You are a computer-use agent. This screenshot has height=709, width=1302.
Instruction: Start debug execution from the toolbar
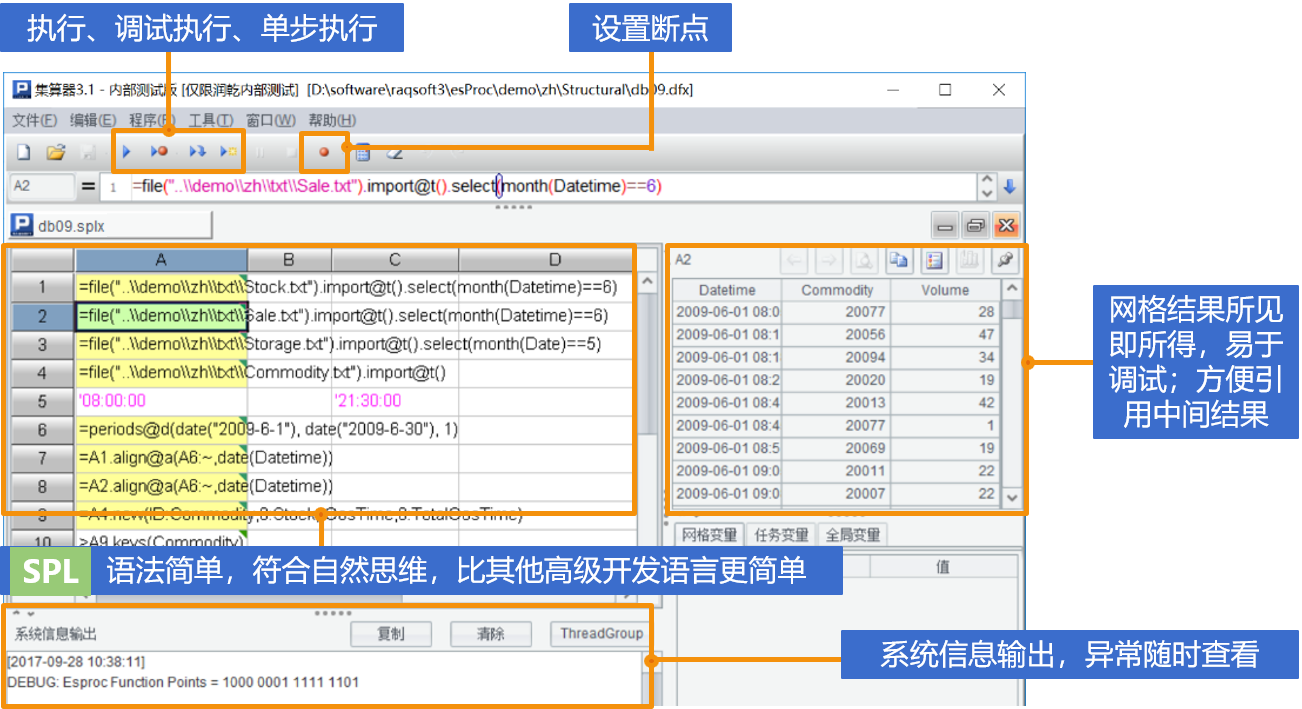point(159,152)
